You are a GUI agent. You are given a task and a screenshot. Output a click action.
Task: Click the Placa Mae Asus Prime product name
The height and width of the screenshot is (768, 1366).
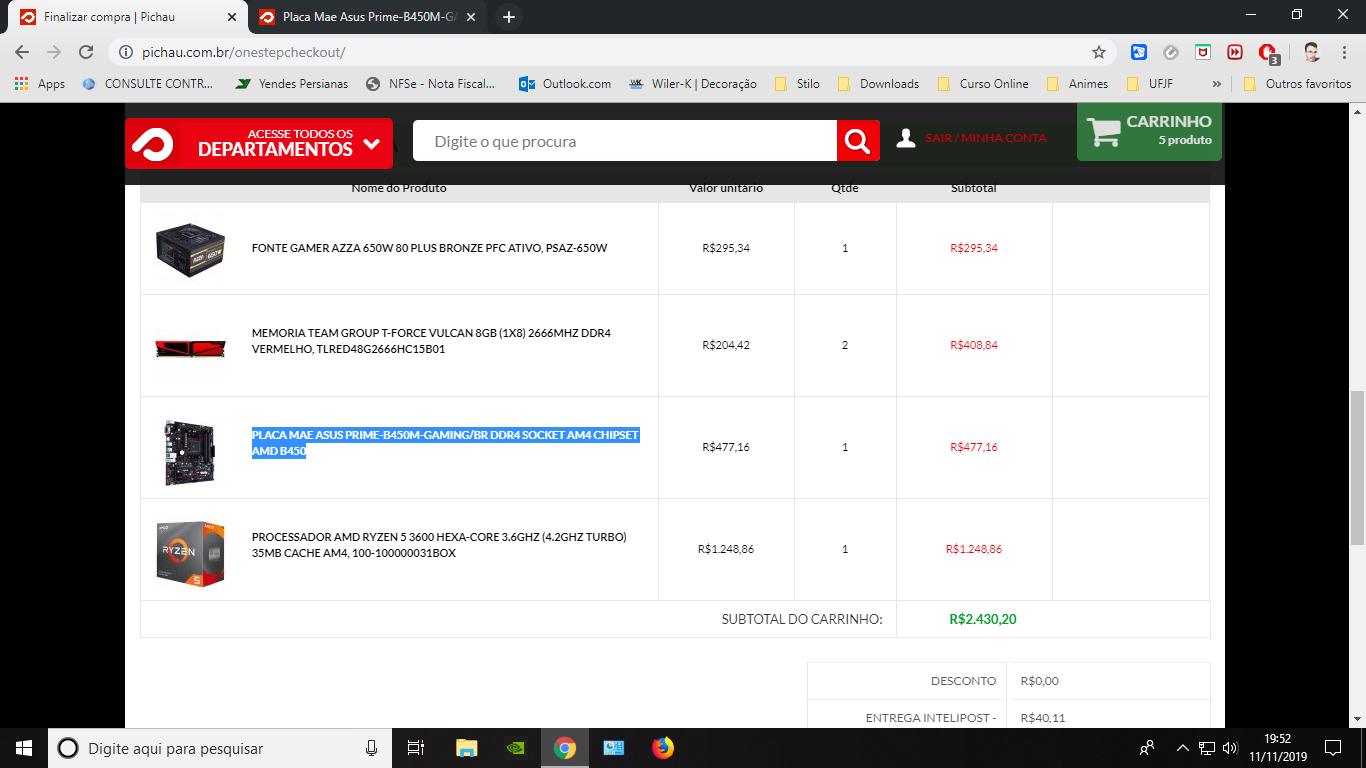pos(445,443)
